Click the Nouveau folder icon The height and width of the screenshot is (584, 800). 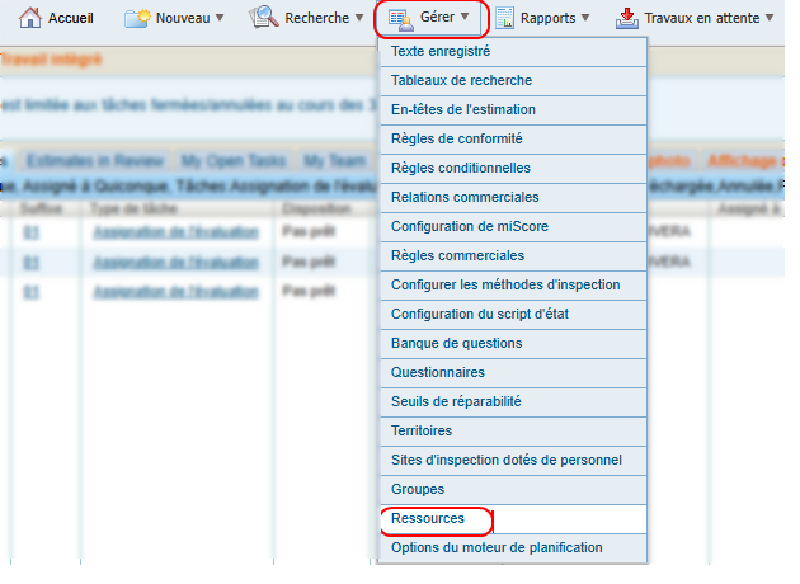point(137,18)
